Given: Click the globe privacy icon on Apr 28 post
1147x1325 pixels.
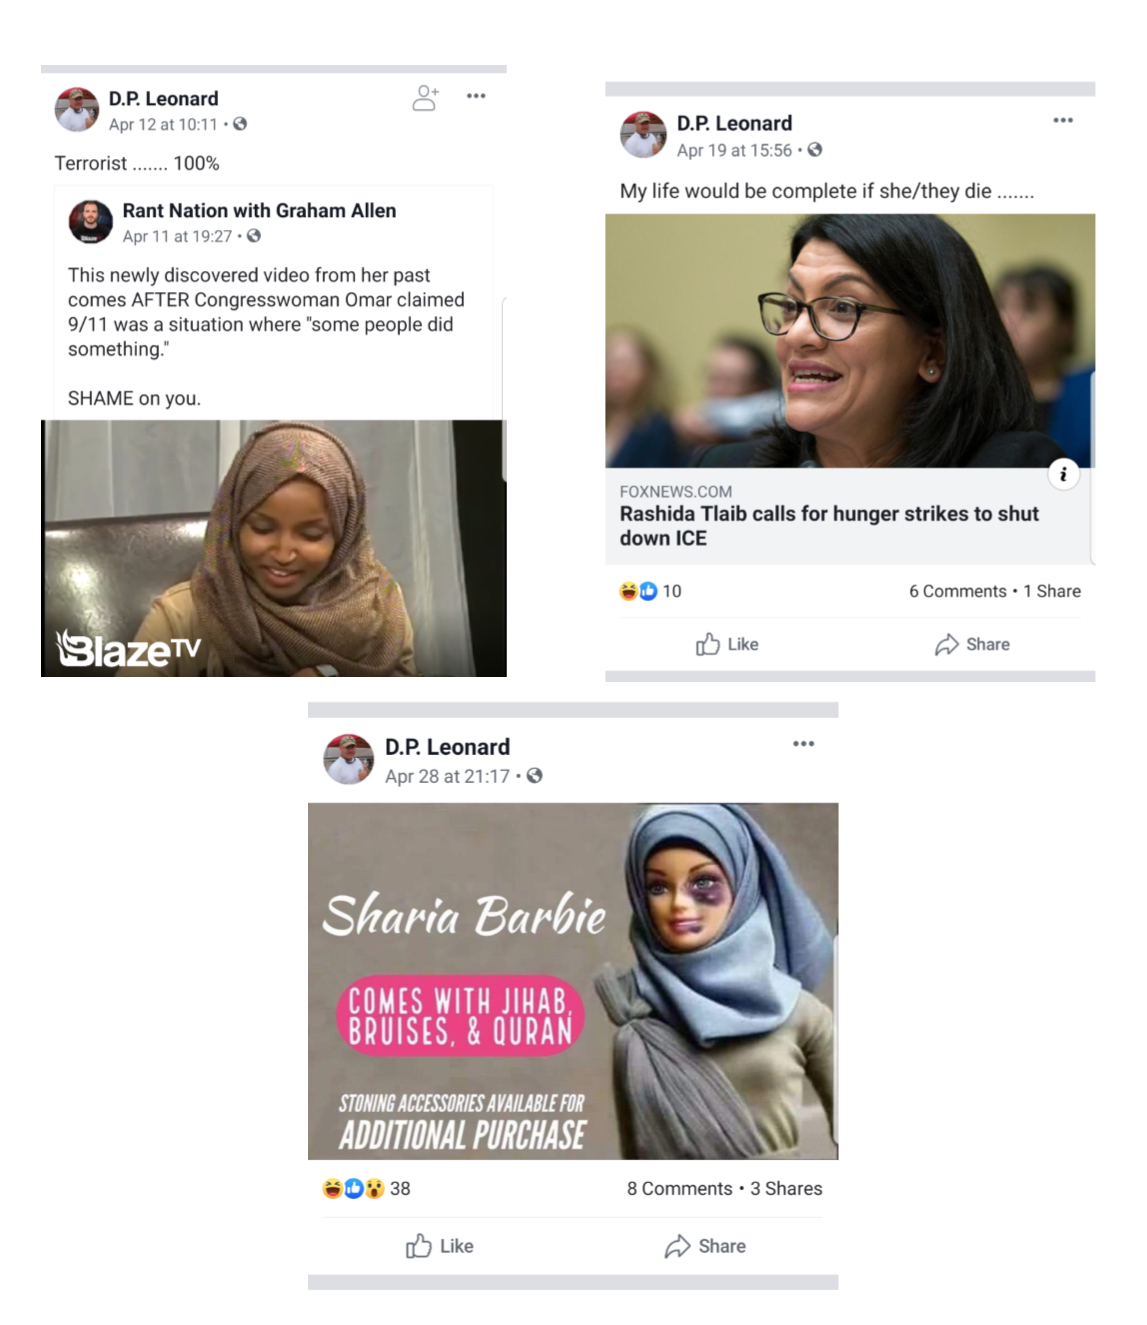Looking at the screenshot, I should click(535, 776).
